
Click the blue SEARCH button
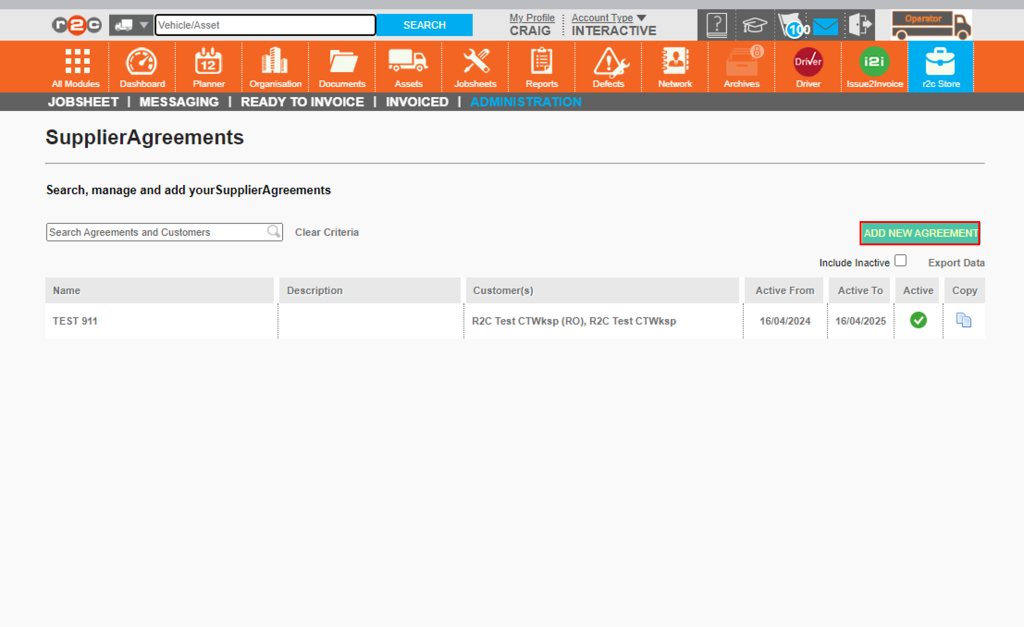point(424,25)
